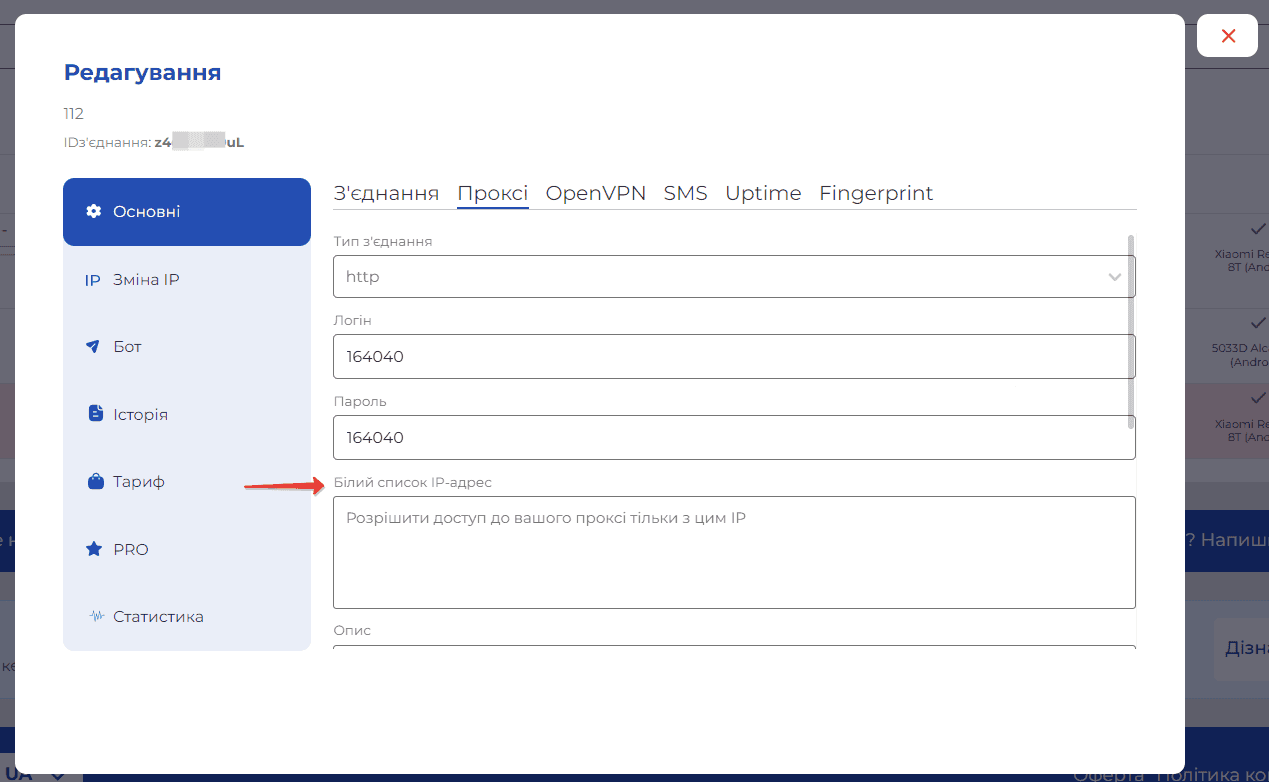Click the shopping bag Тариф icon
This screenshot has width=1269, height=782.
tap(96, 482)
